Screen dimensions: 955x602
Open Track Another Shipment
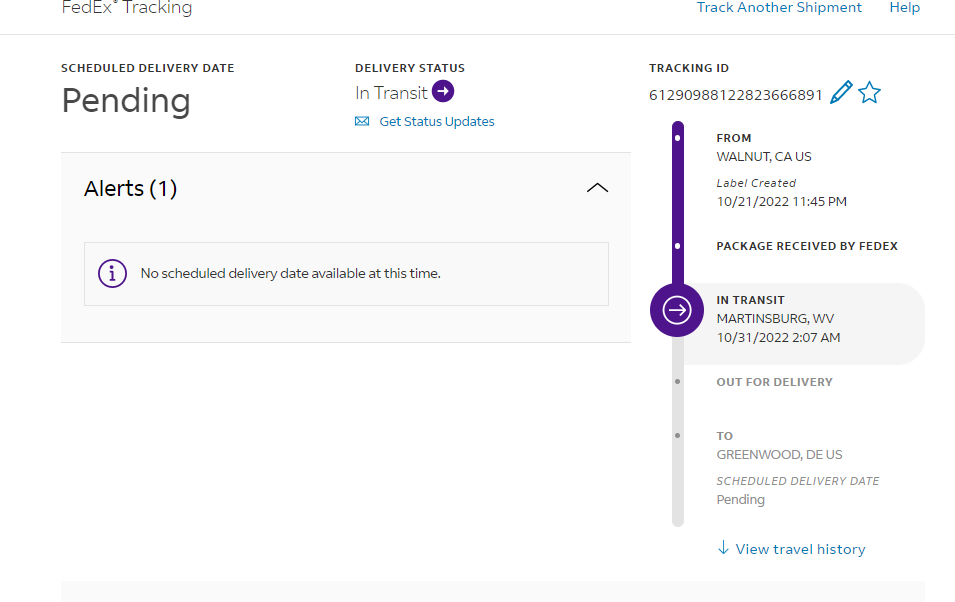click(x=779, y=8)
